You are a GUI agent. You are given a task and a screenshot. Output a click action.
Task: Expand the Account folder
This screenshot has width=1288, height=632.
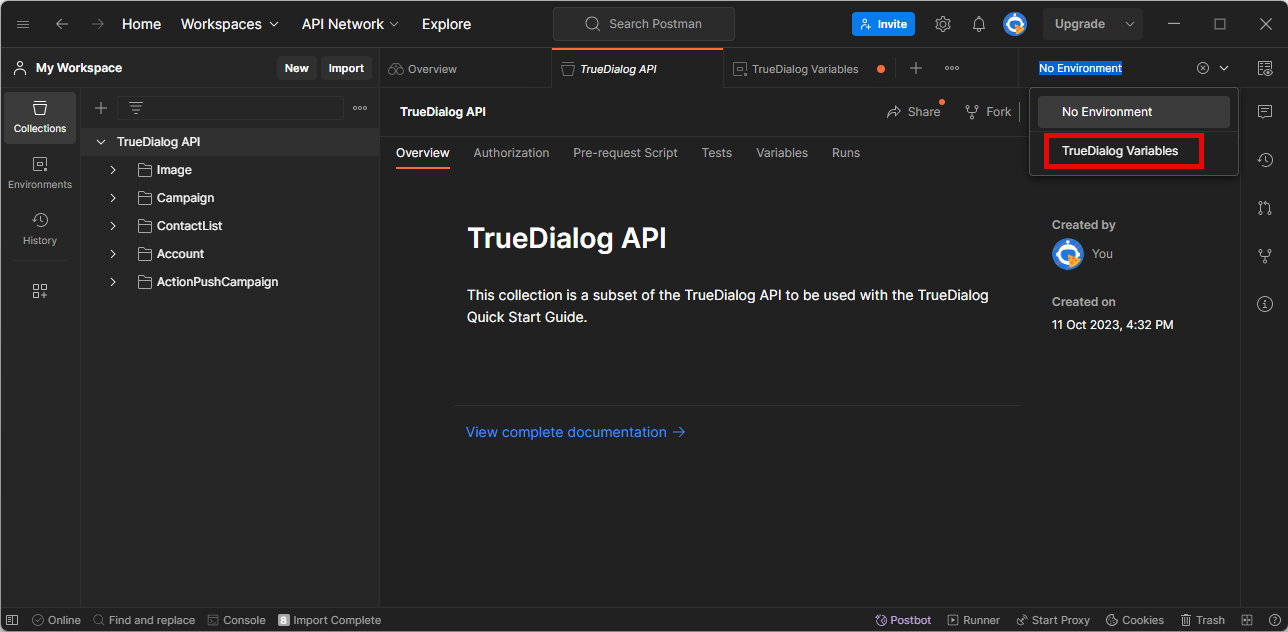click(113, 254)
